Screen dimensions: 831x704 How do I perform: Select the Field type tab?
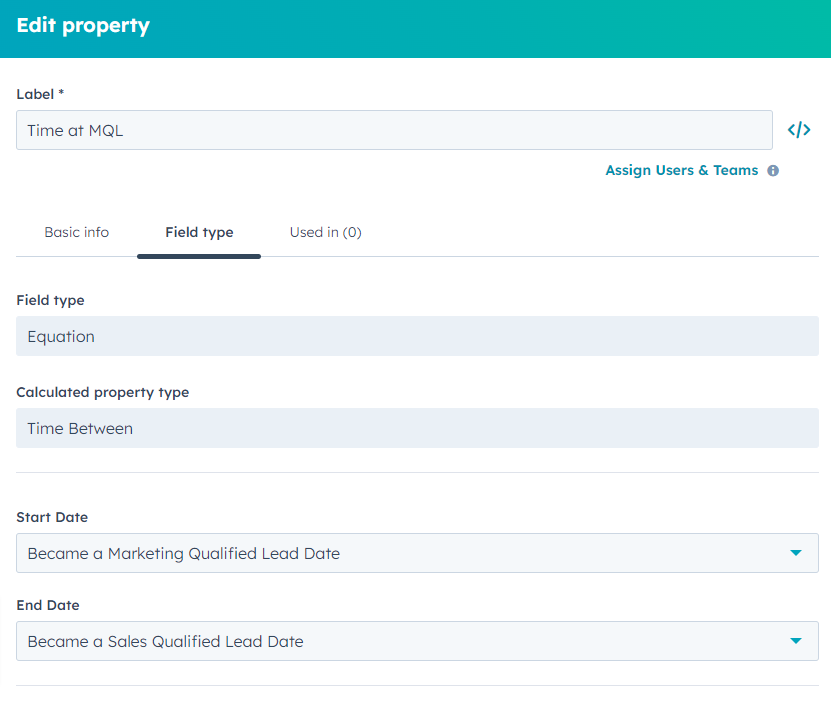(x=199, y=232)
